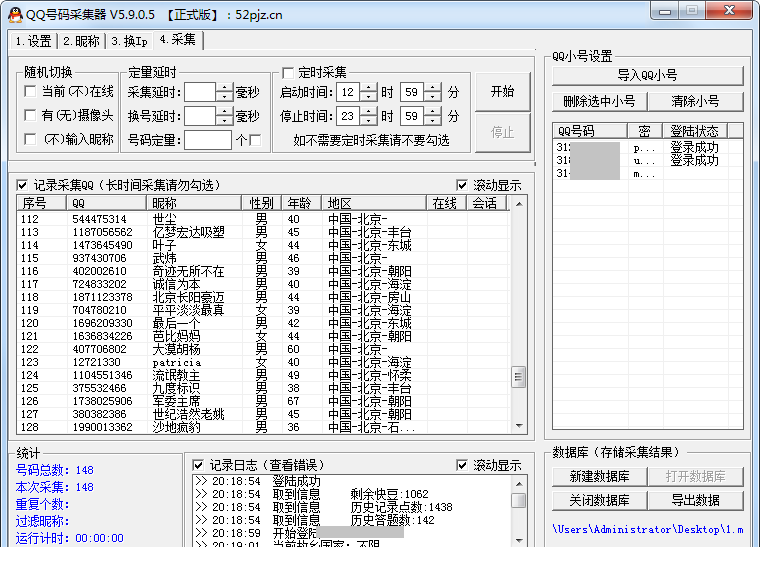
Task: Increase the 启动时间 hour value
Action: tap(369, 87)
